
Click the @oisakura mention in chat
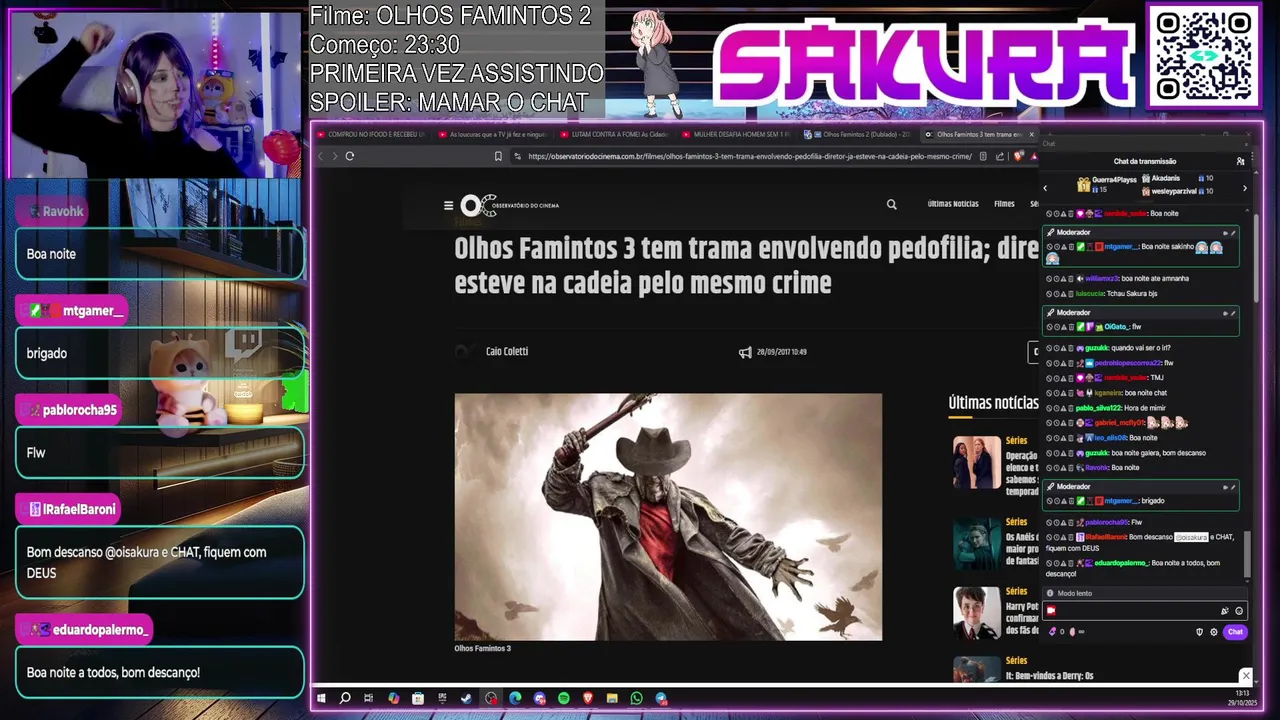click(1191, 537)
